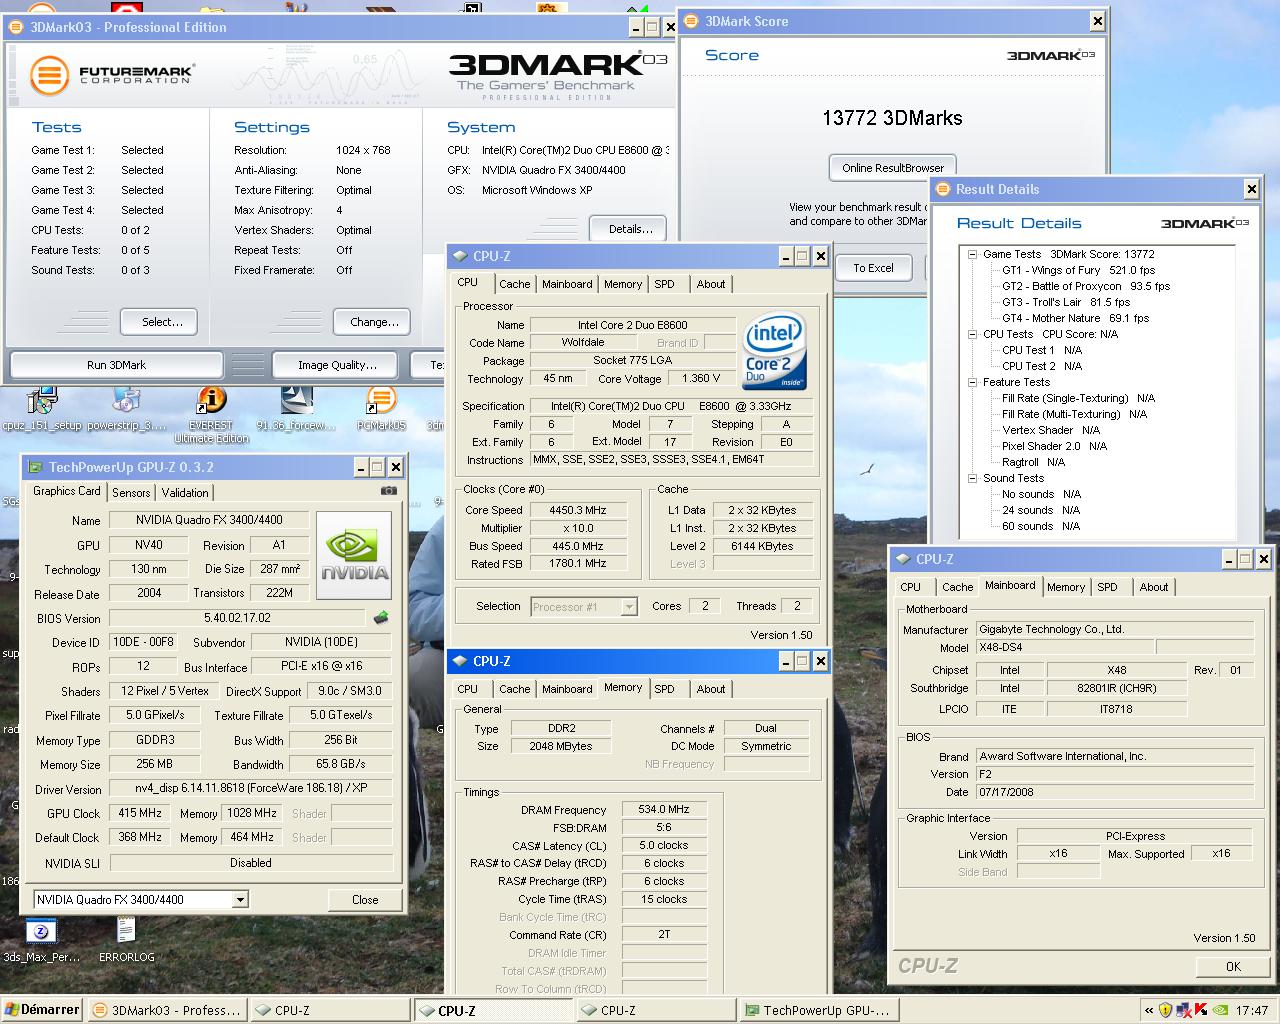Click OK in the CPU-Z Mainboard window
The image size is (1280, 1024).
1233,966
